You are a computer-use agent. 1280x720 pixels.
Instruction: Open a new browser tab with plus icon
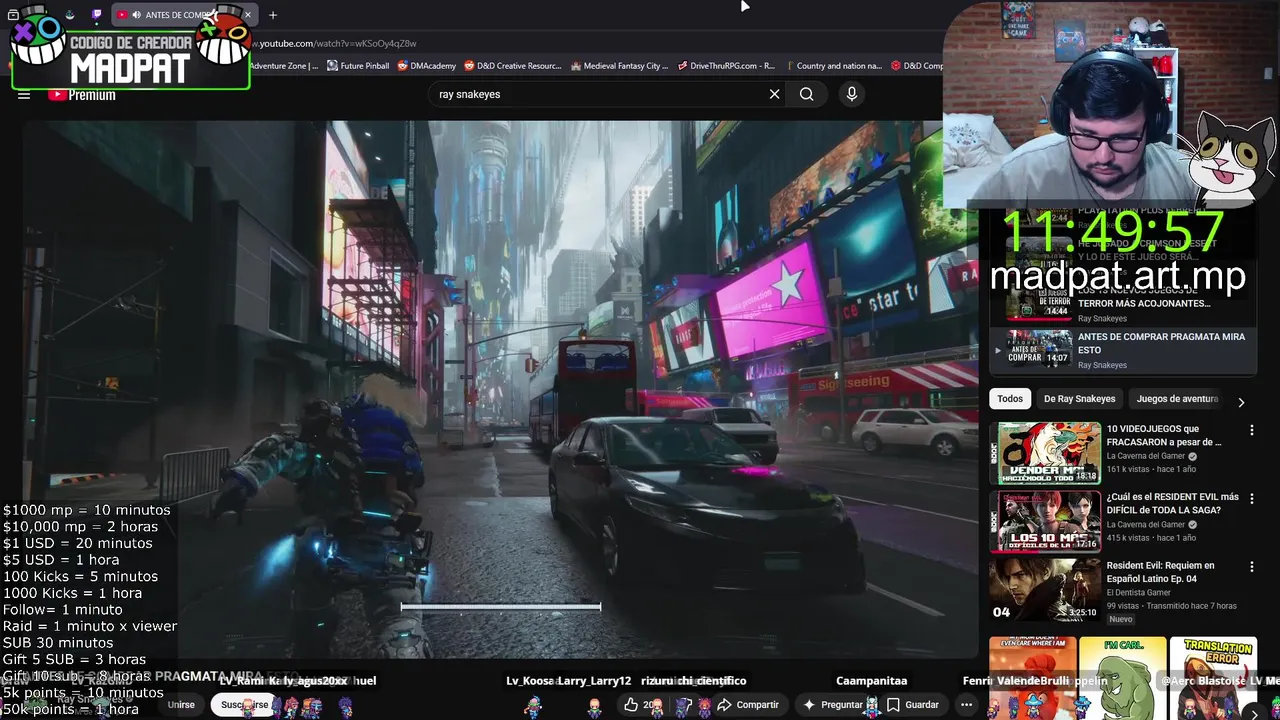tap(272, 15)
